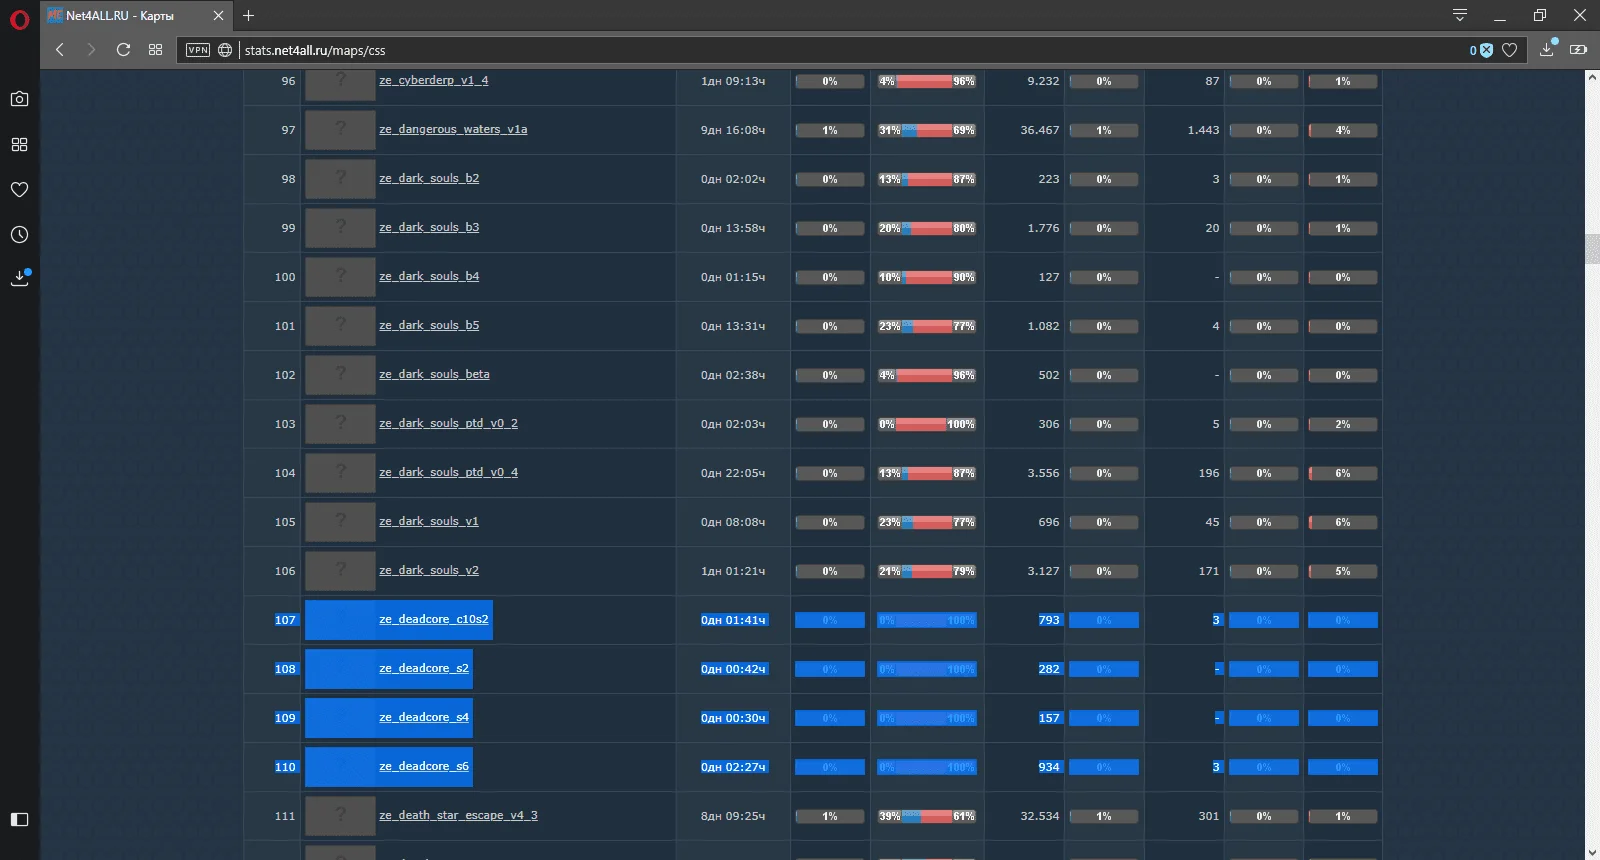
Task: Open the toolbar downloads popup
Action: click(x=1547, y=50)
